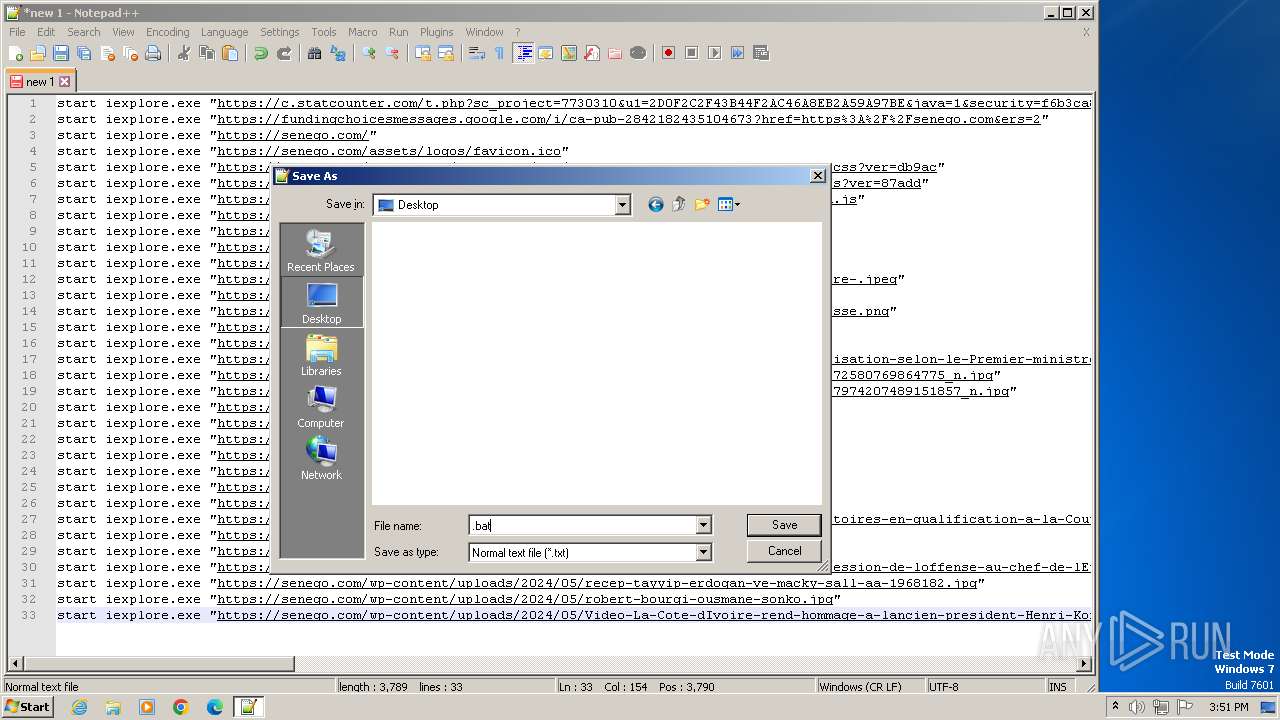1280x720 pixels.
Task: Close the new 1 tab
Action: tap(65, 82)
